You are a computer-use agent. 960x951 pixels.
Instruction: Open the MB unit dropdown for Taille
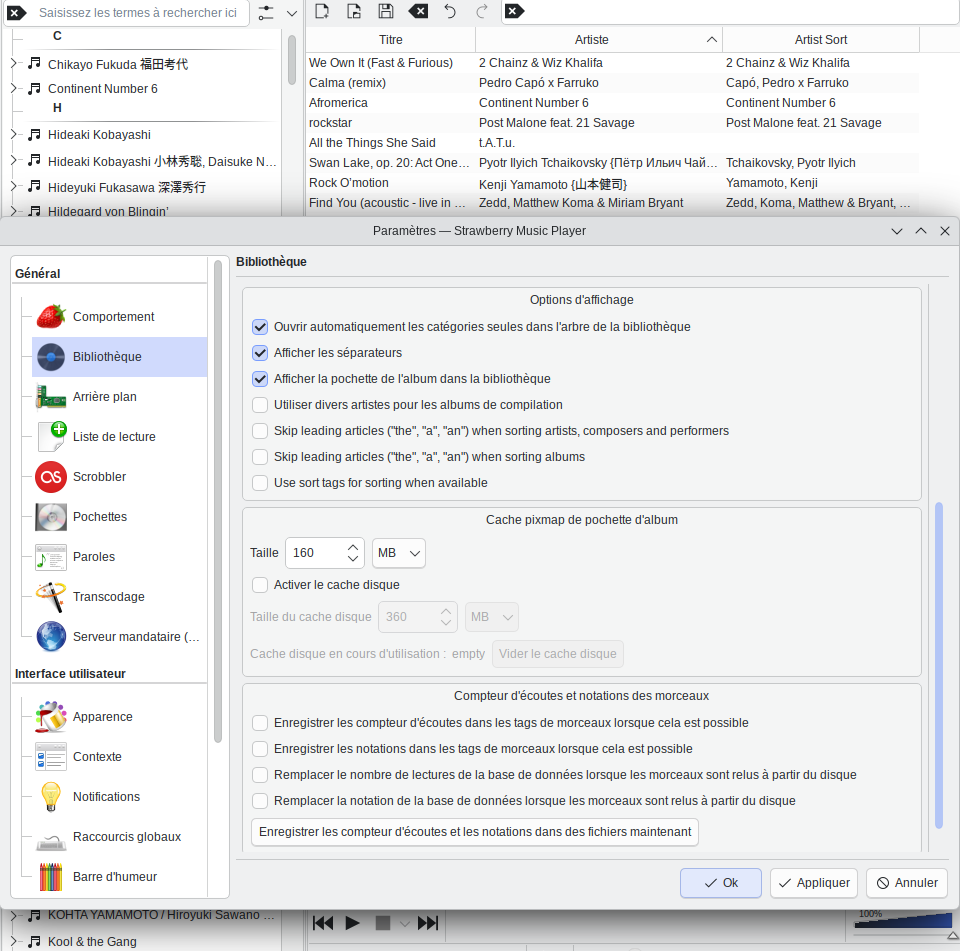click(399, 553)
